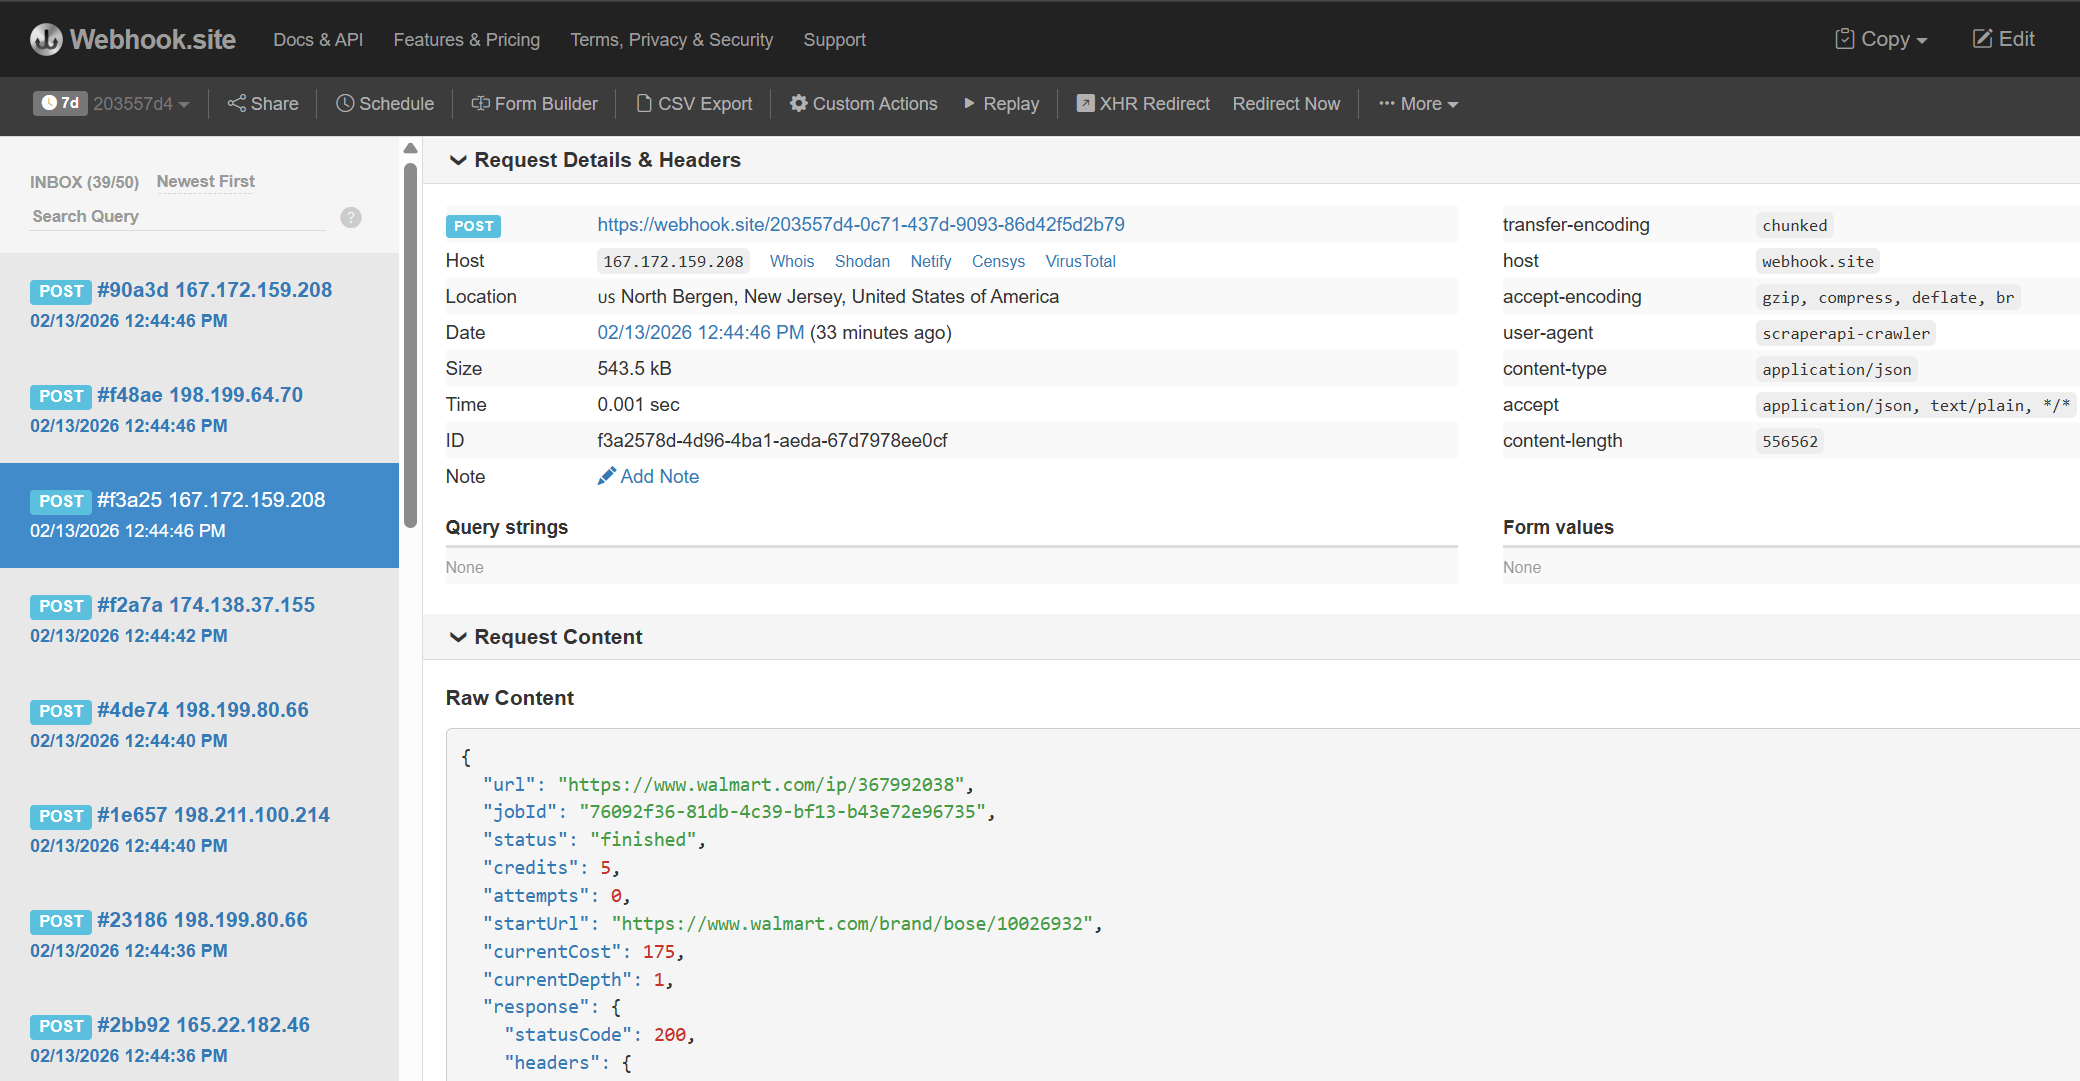This screenshot has width=2080, height=1081.
Task: Open the Share option in toolbar
Action: (x=263, y=104)
